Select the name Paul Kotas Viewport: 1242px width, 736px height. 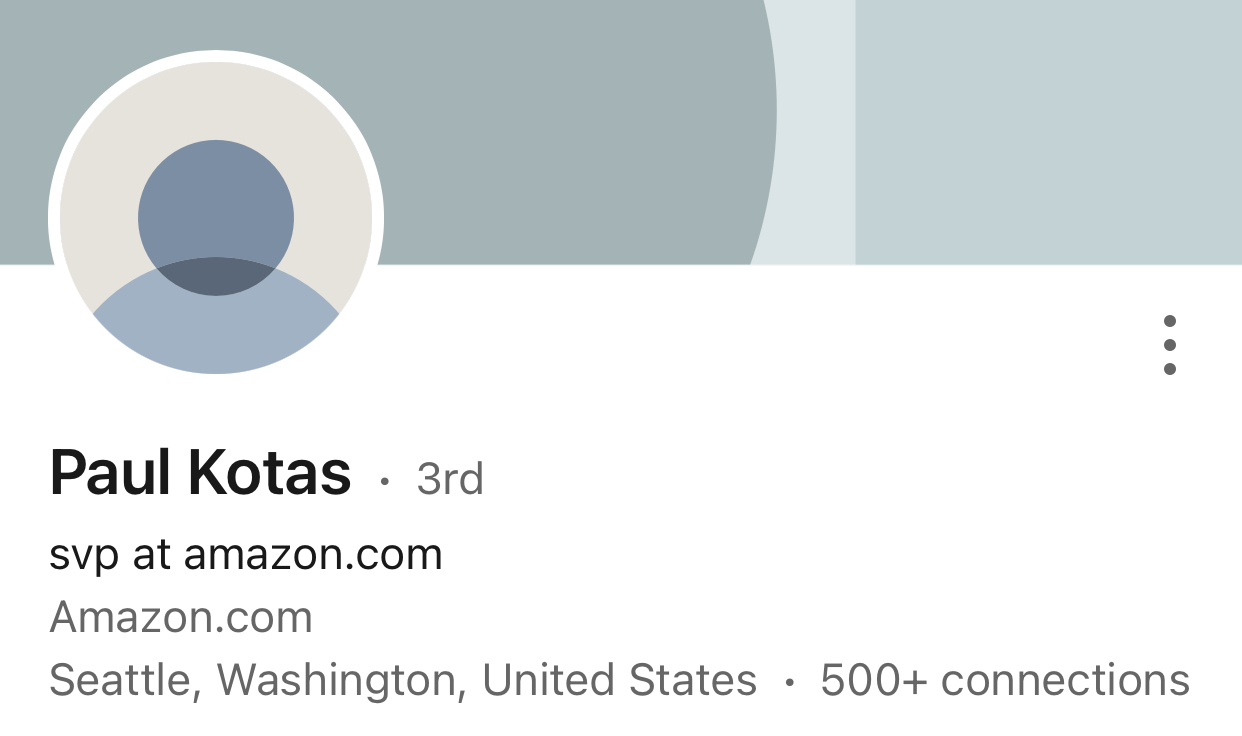click(x=200, y=473)
